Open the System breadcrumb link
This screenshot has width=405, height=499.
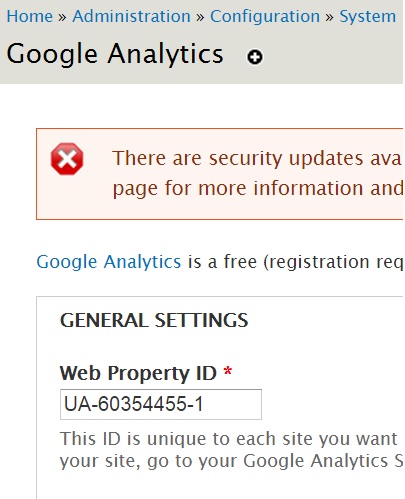click(x=368, y=16)
